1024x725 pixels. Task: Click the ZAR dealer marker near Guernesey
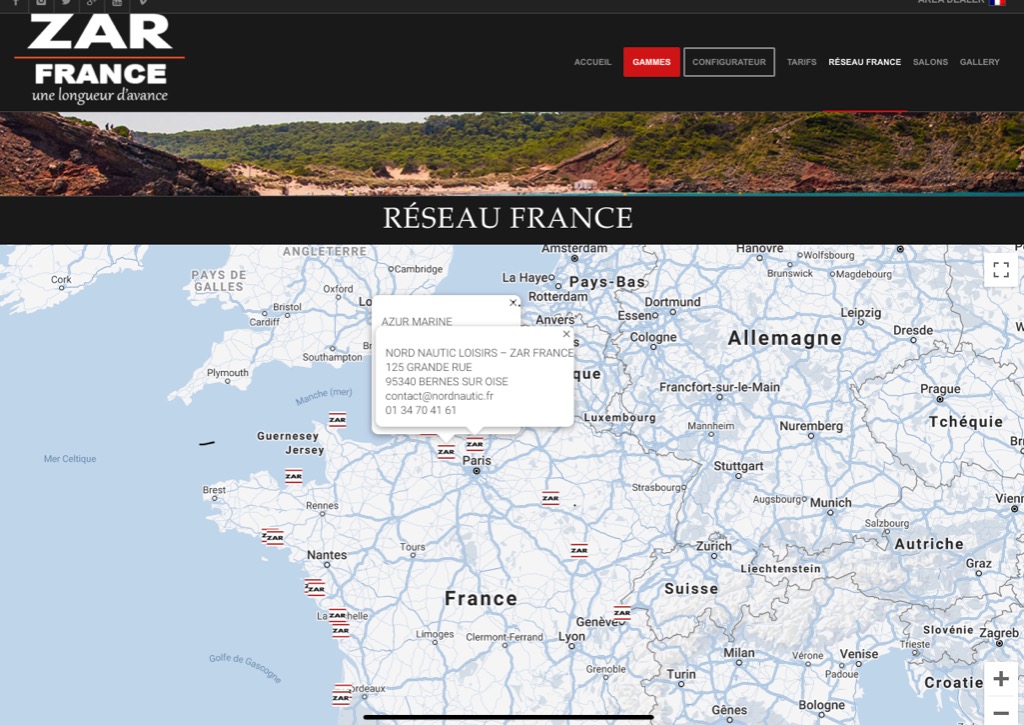click(x=337, y=420)
